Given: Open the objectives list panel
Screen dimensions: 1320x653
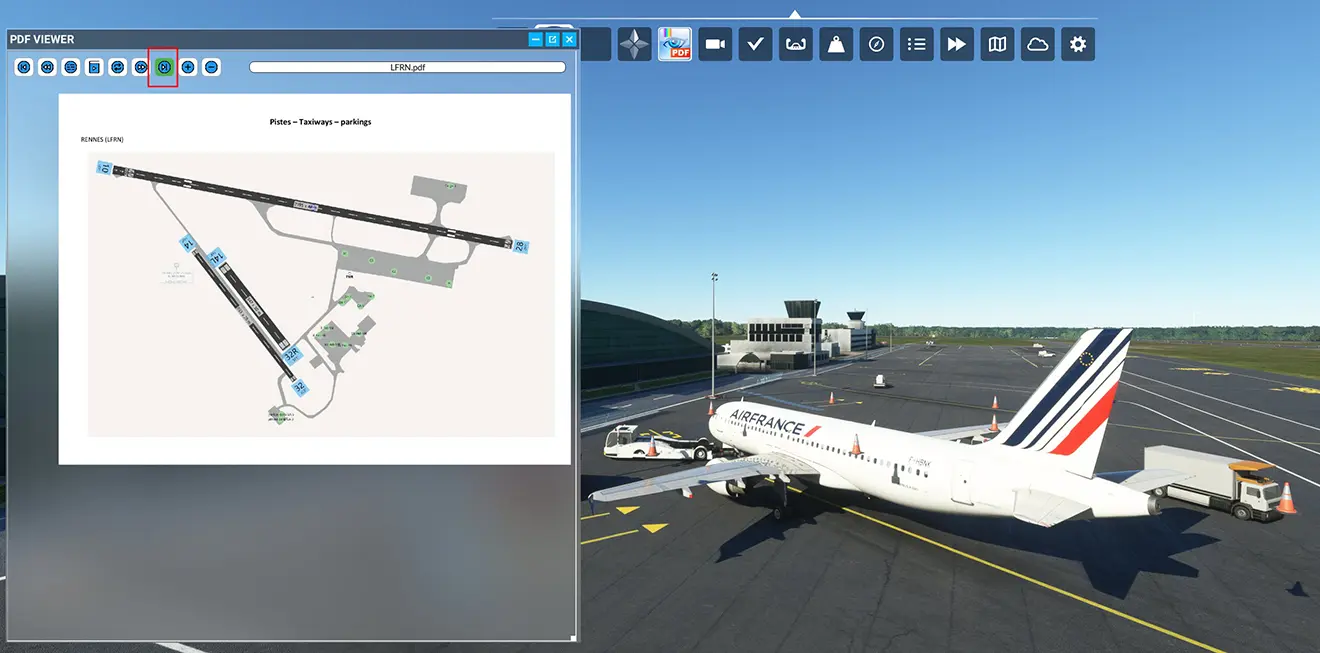Looking at the screenshot, I should 917,44.
